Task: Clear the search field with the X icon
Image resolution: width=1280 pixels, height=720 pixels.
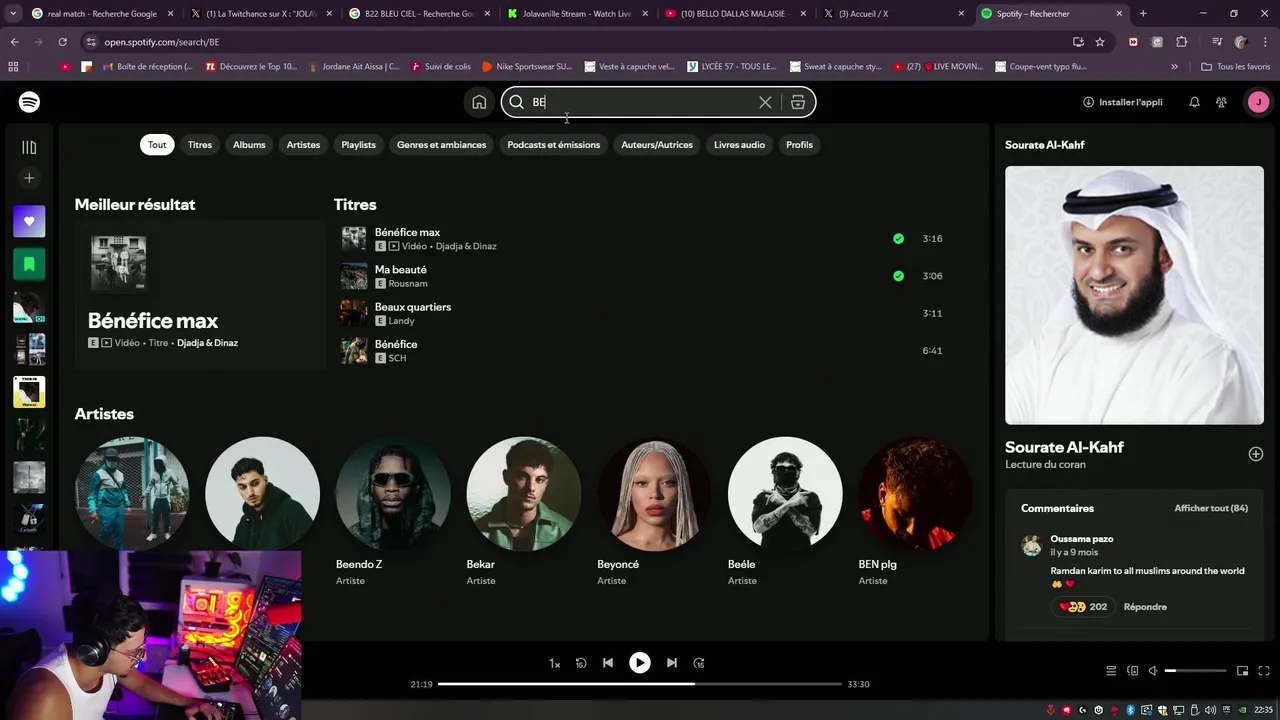Action: (x=765, y=102)
